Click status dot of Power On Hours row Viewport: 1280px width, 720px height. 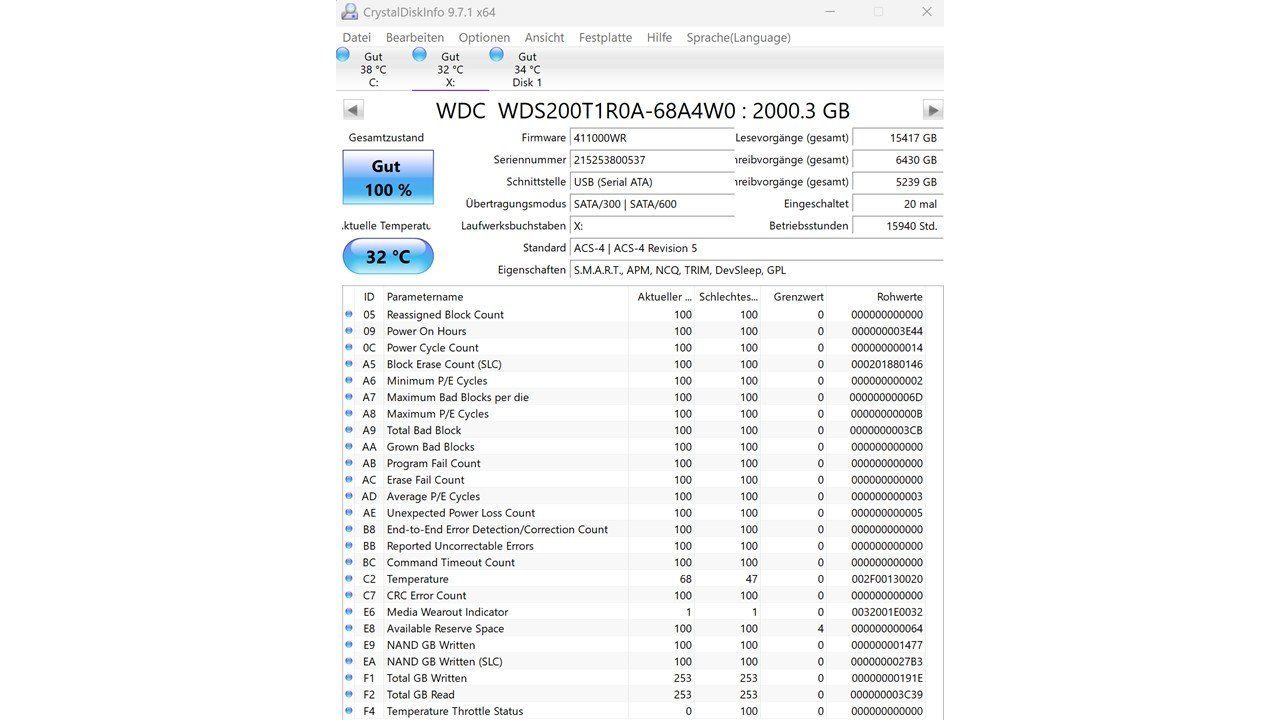click(349, 331)
